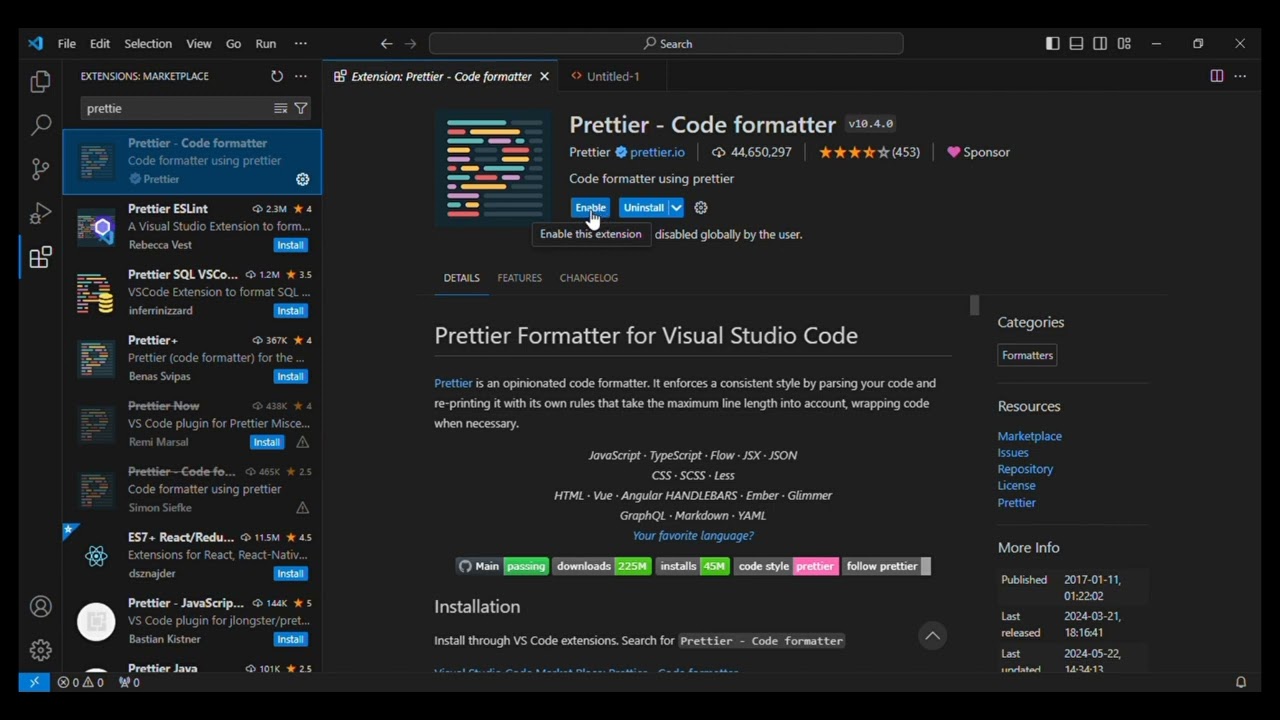The width and height of the screenshot is (1280, 720).
Task: Uninstall the Prettier extension
Action: (643, 208)
